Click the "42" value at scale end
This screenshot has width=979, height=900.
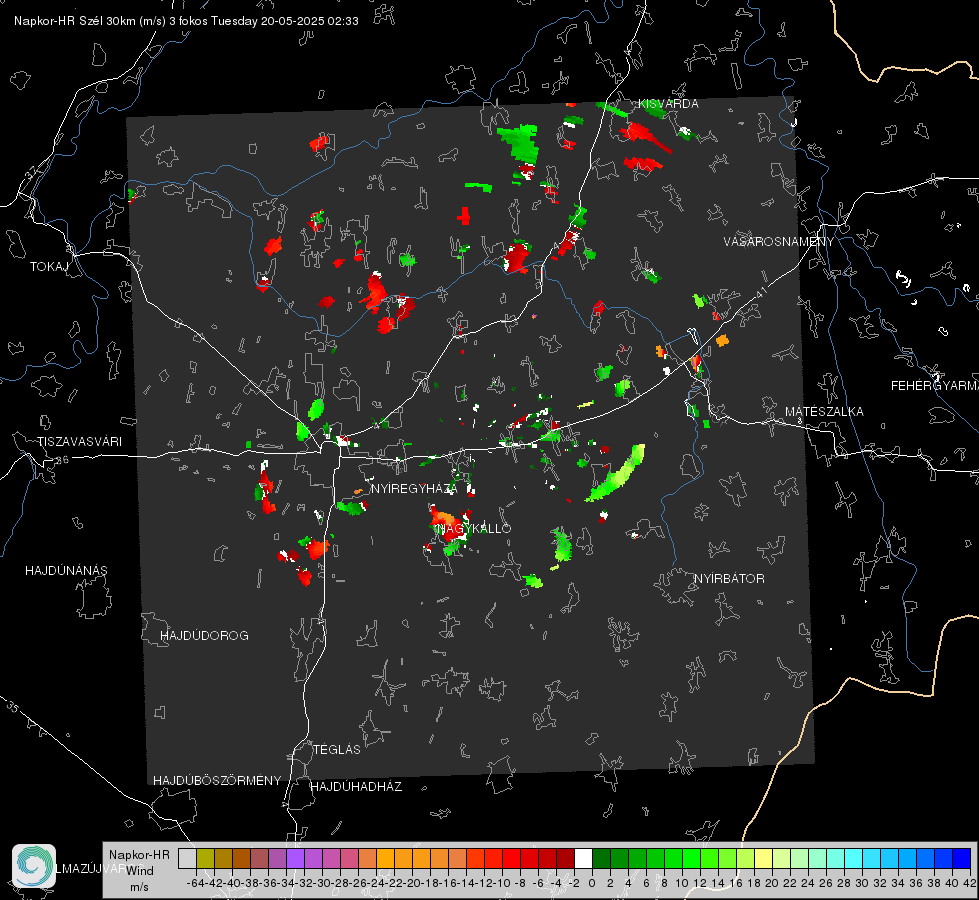pyautogui.click(x=970, y=883)
